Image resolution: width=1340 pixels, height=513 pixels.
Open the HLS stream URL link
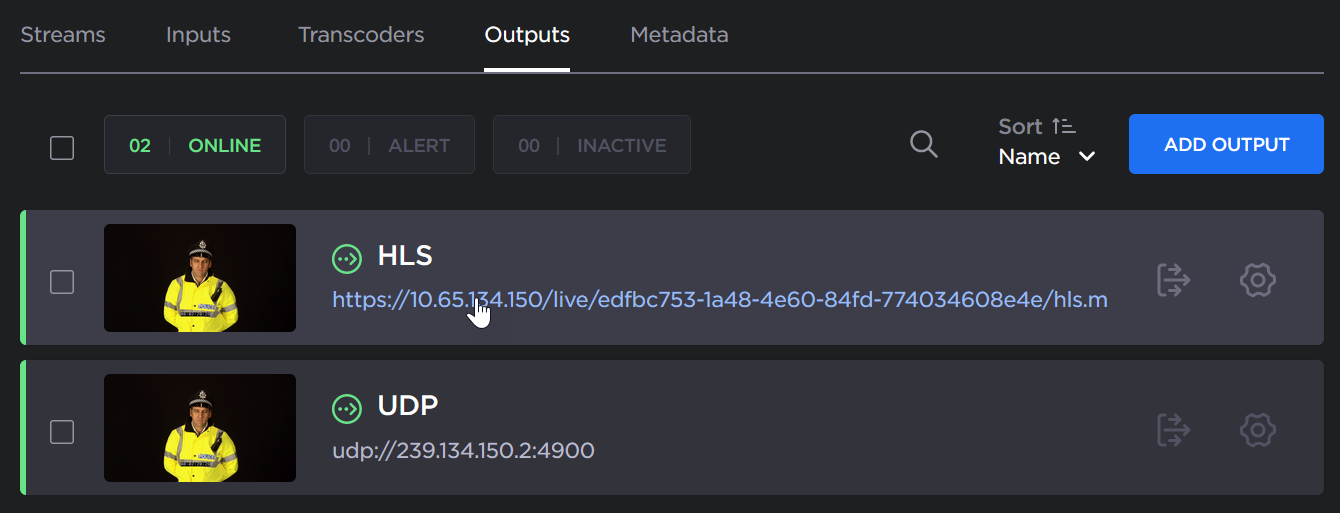719,300
